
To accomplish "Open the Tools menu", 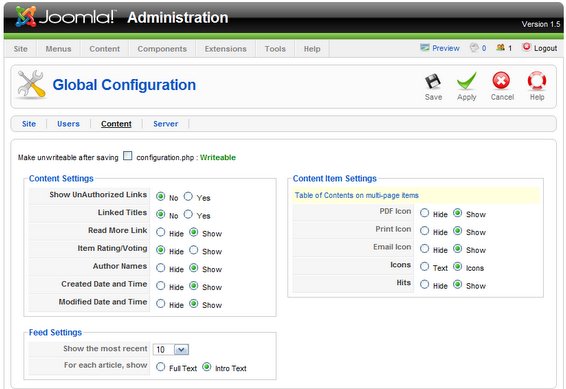I will 275,49.
